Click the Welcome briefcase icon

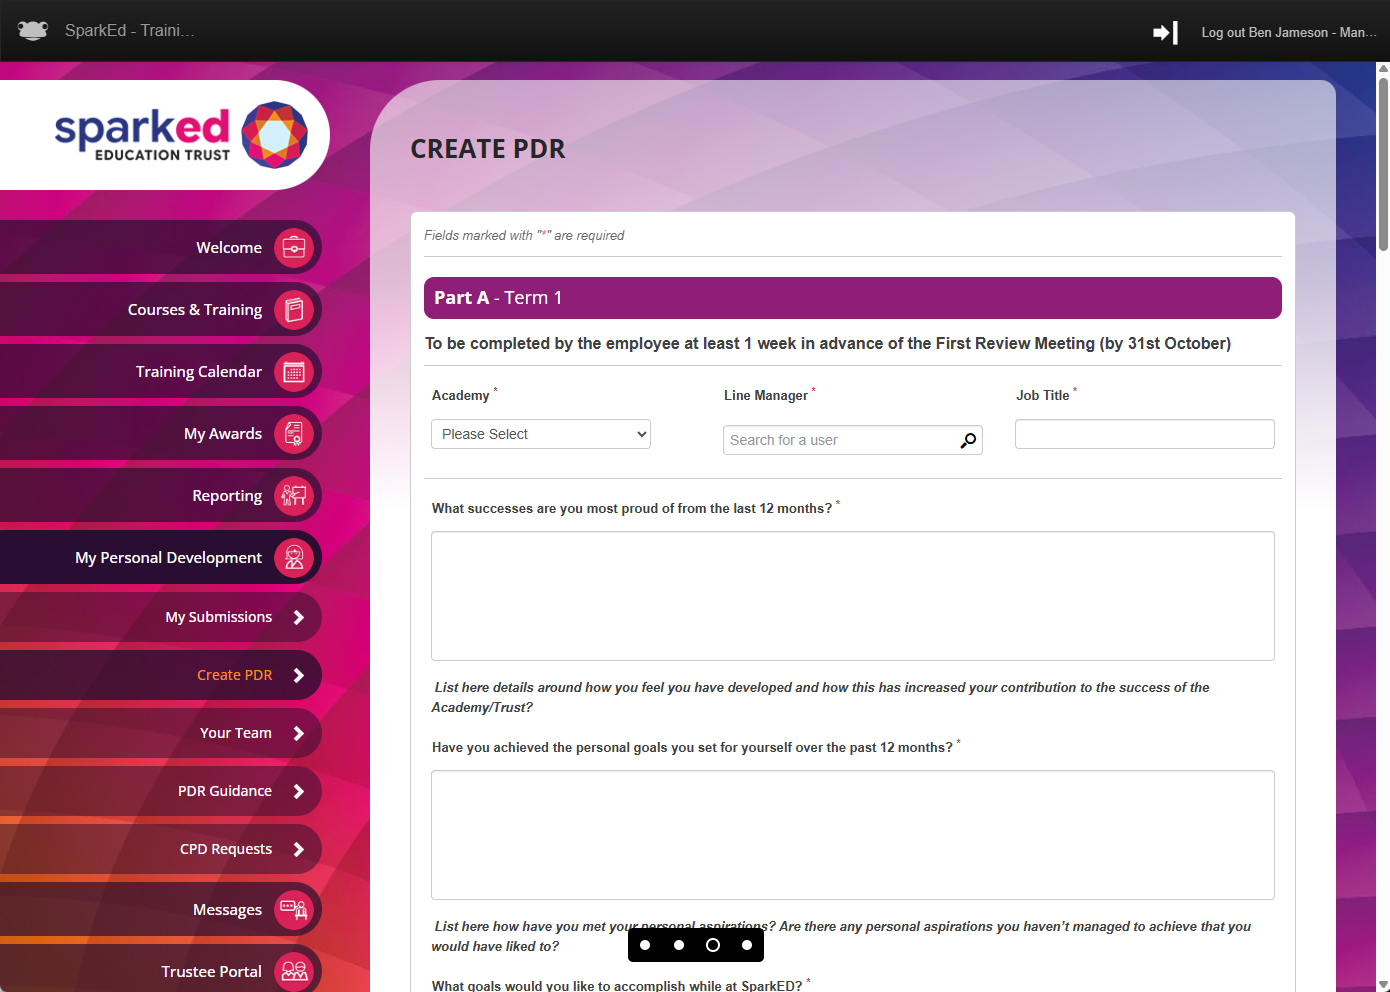(294, 247)
